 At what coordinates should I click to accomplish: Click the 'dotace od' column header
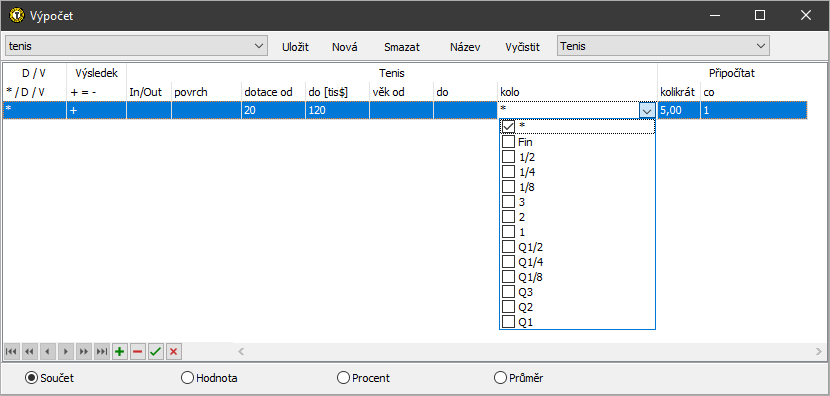pos(273,92)
